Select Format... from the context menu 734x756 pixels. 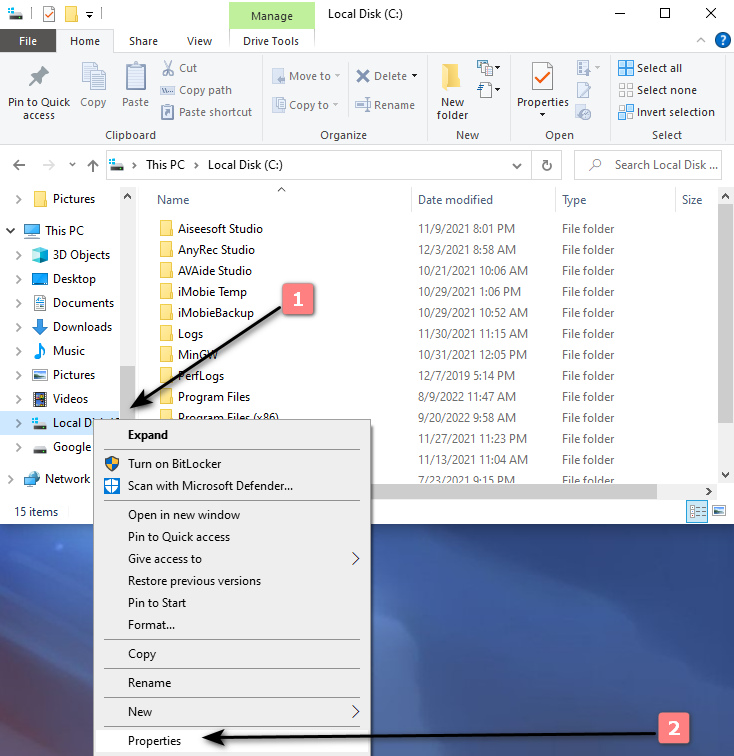point(151,625)
